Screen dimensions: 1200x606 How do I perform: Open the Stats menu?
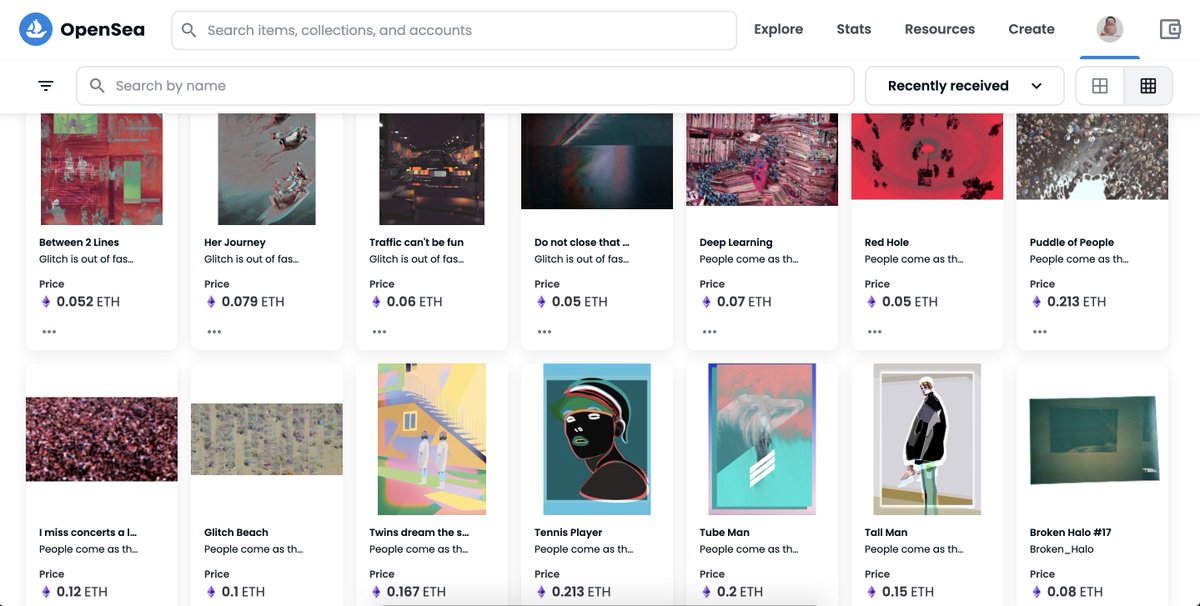(852, 28)
